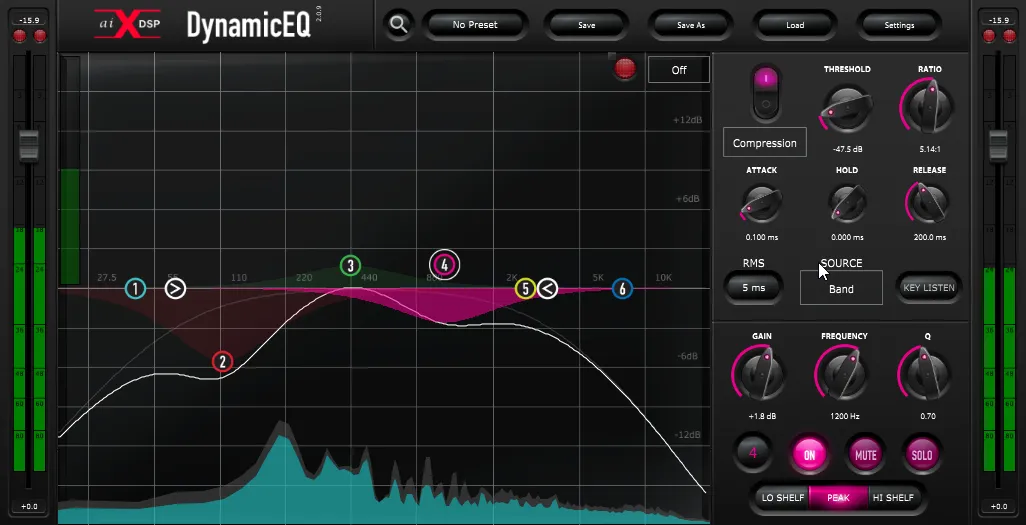The width and height of the screenshot is (1026, 525).
Task: Click the Release knob
Action: coord(929,202)
